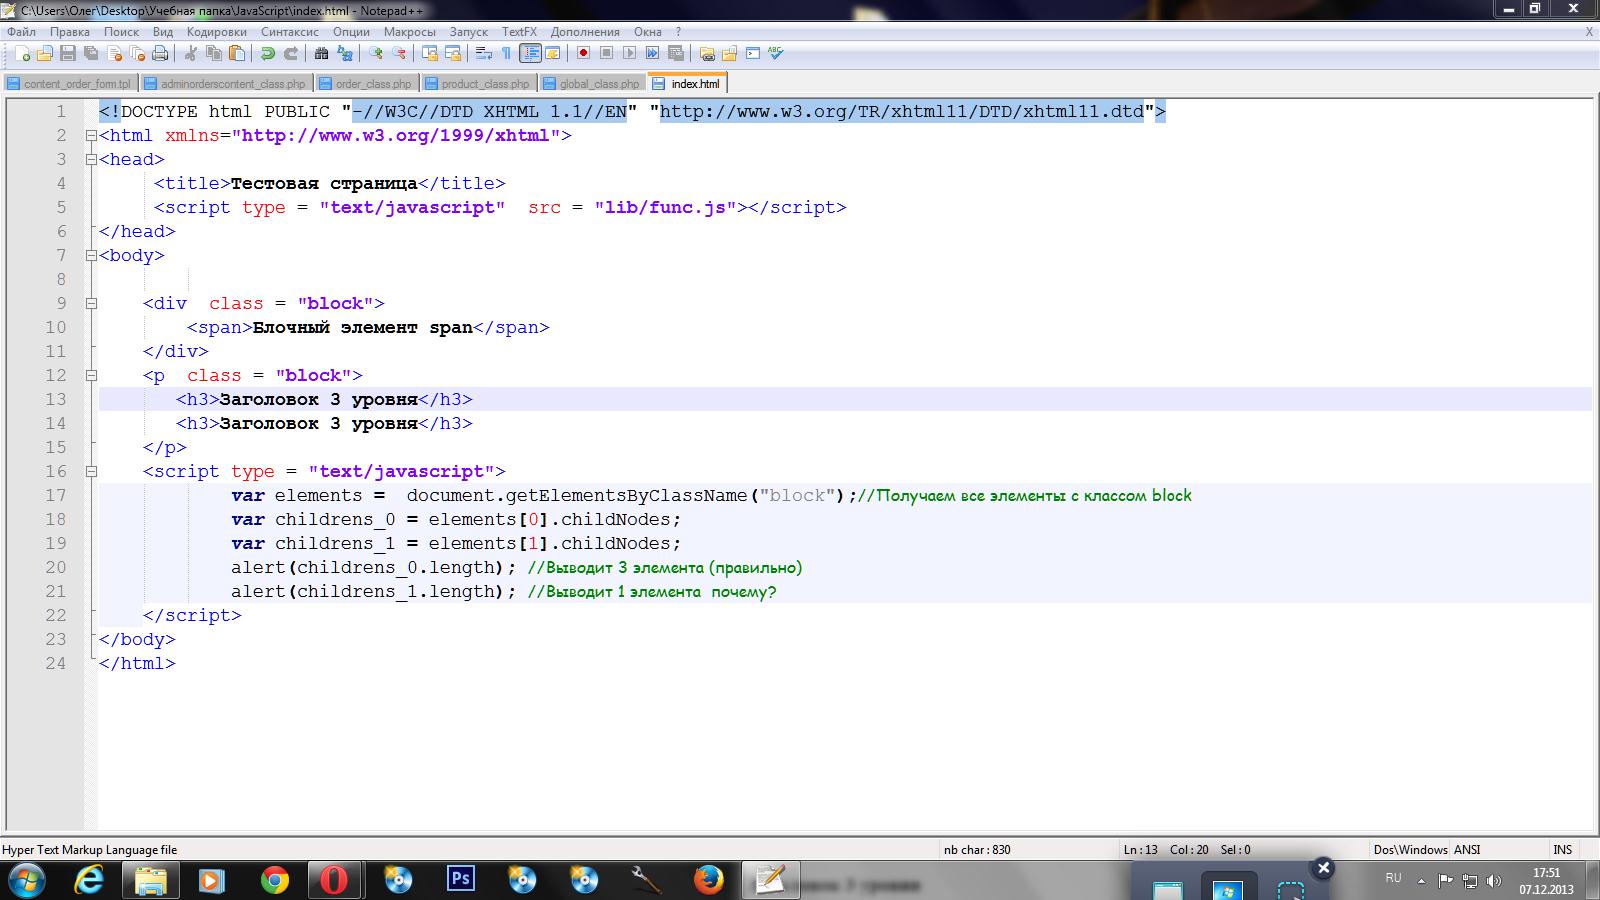Click line number 21 in the margin
Screen dimensions: 1600x900
coord(56,591)
